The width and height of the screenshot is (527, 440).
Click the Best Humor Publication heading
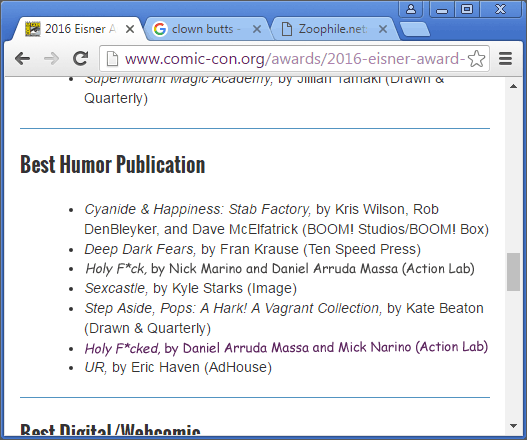click(113, 164)
